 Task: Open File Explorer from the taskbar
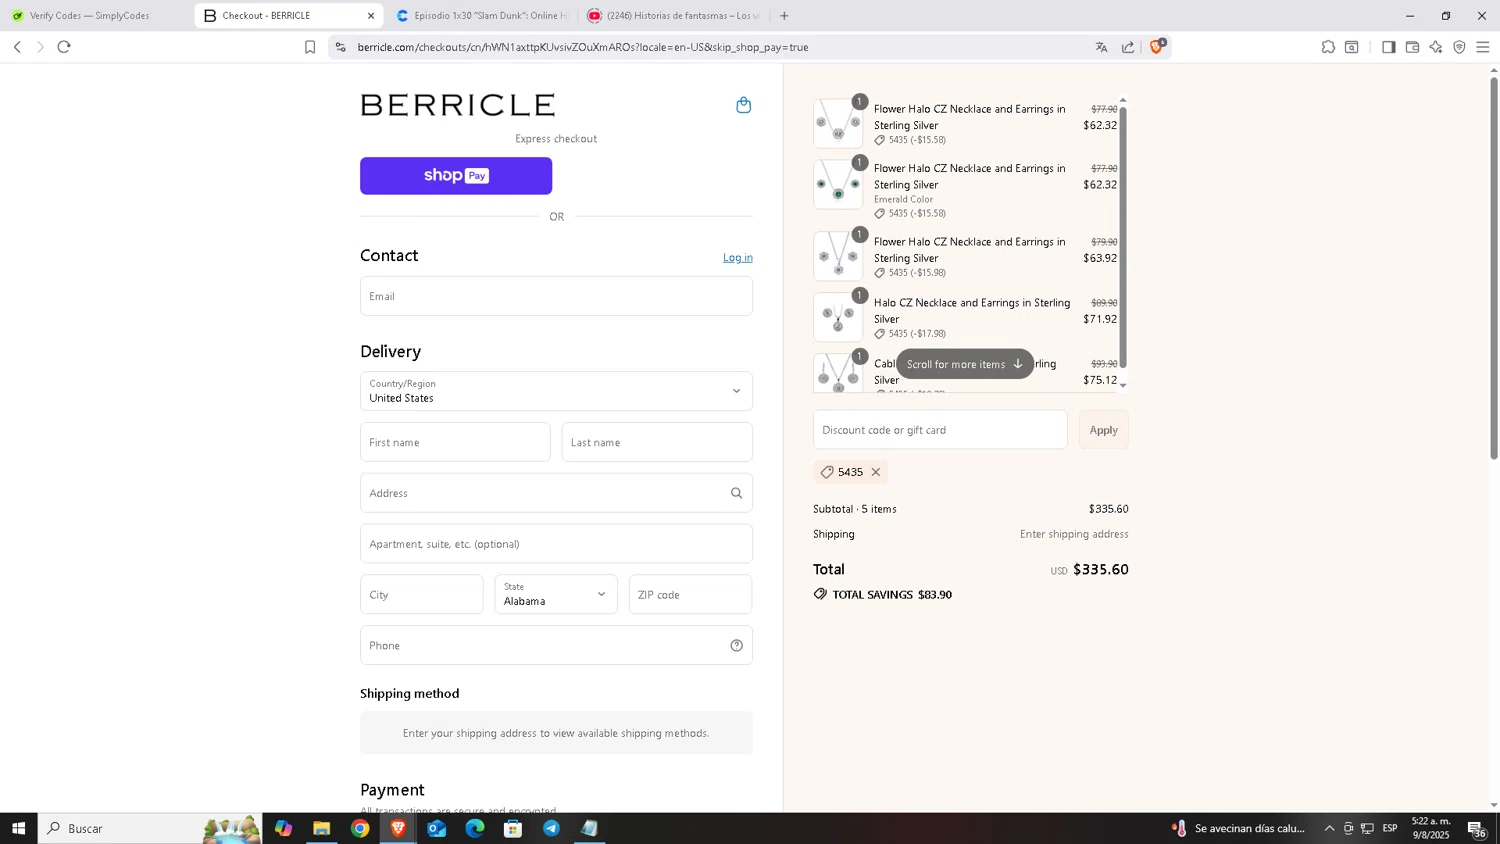(321, 828)
